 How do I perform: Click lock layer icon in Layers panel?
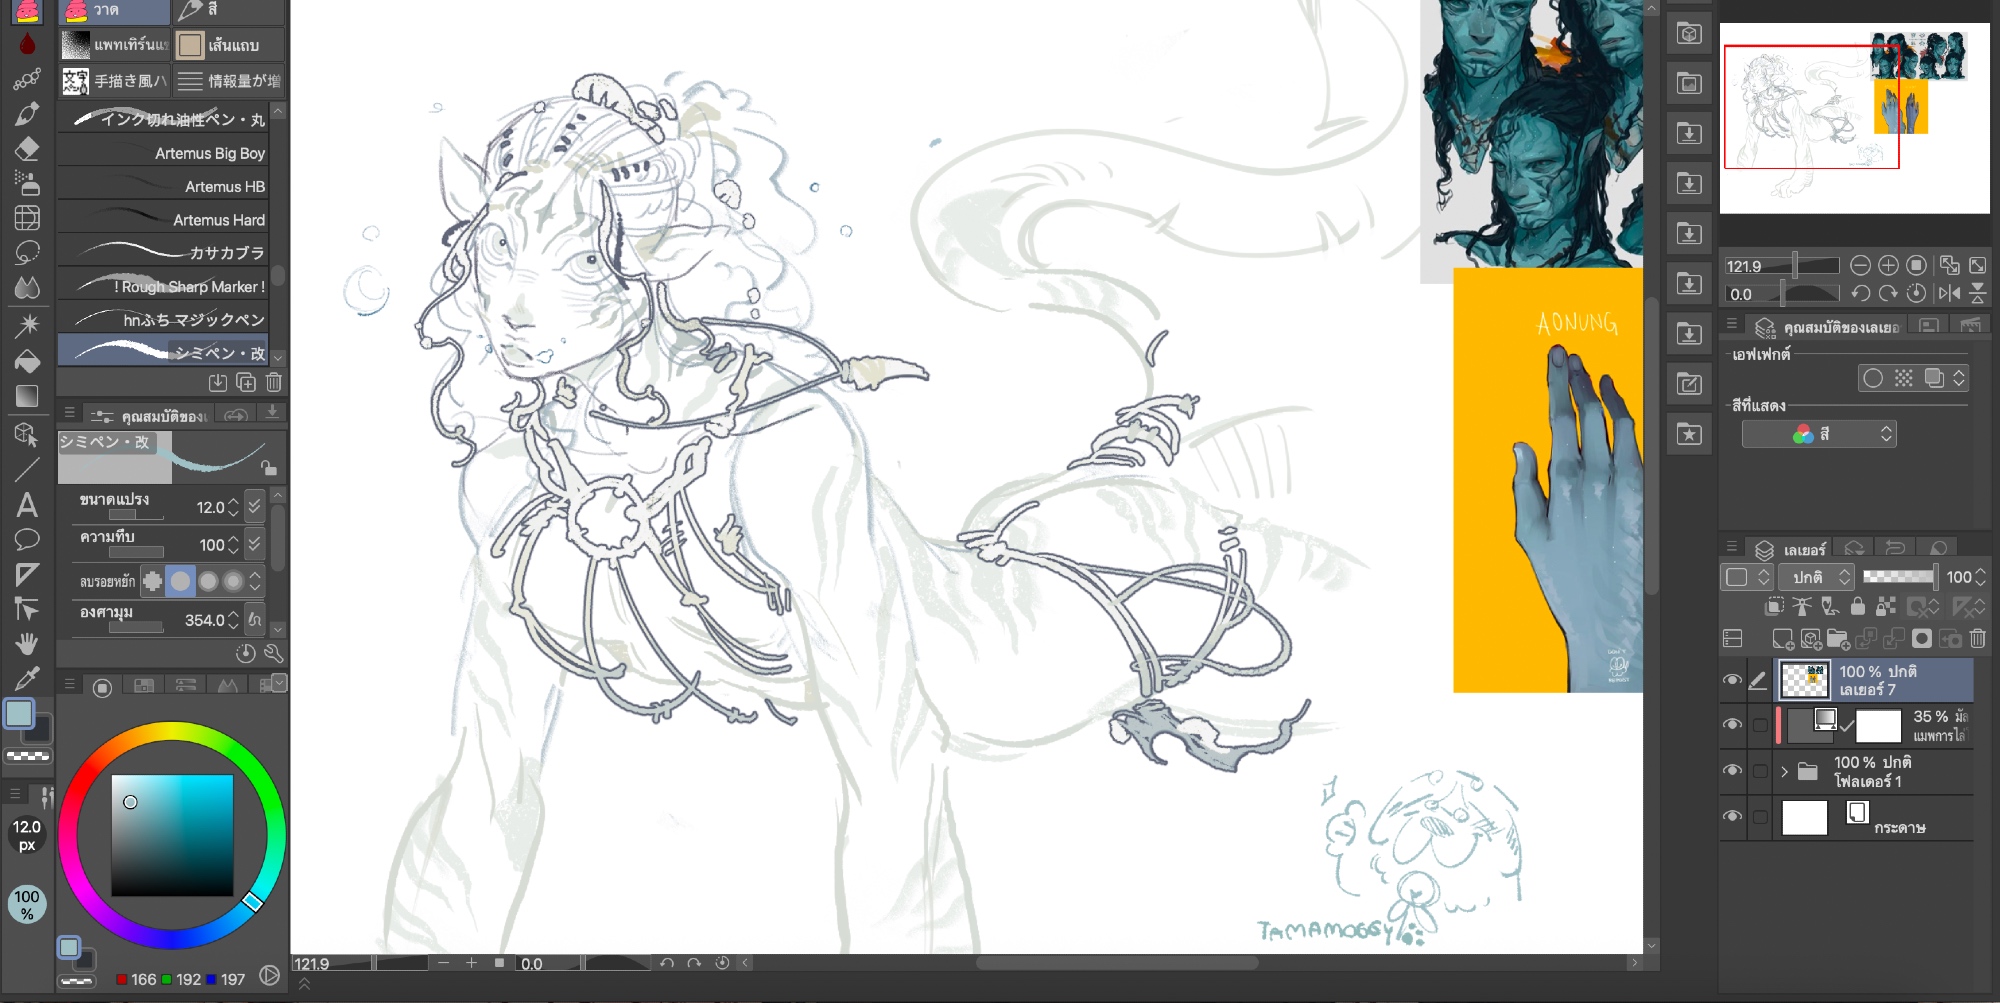tap(1857, 606)
